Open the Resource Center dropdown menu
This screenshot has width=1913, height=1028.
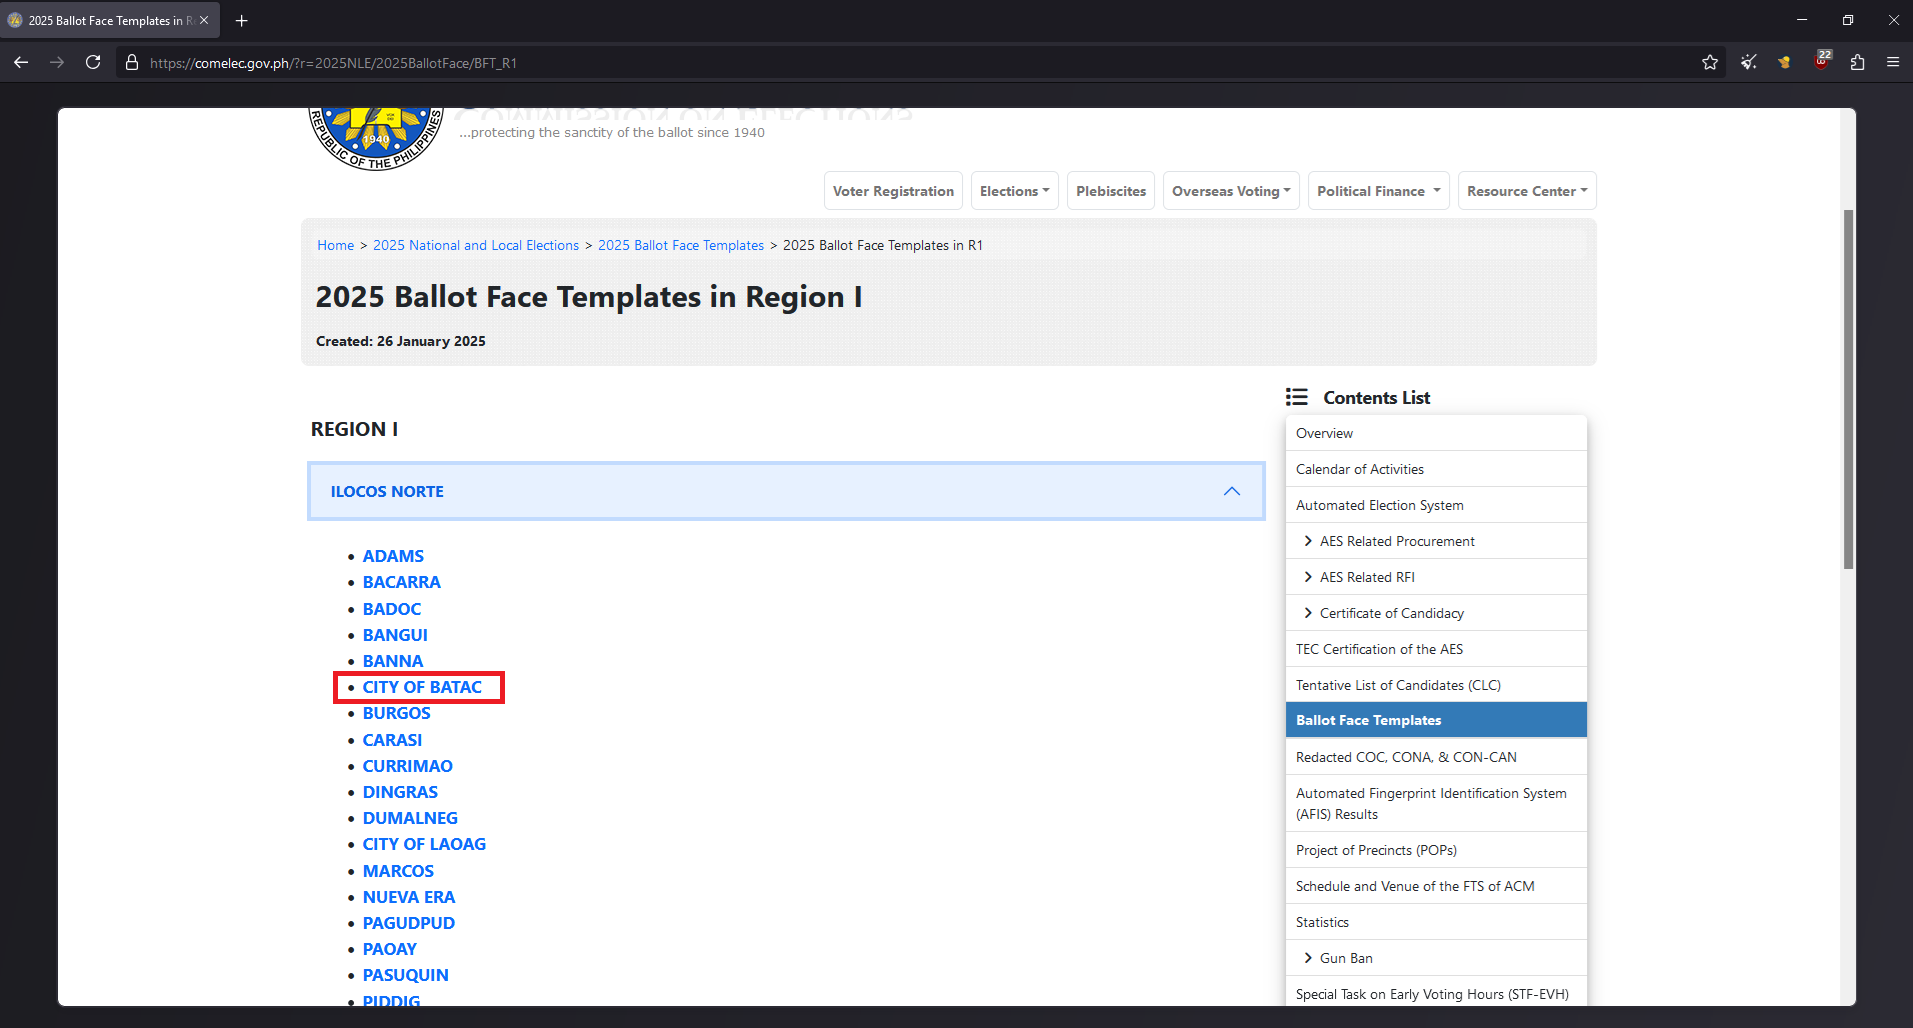1526,191
